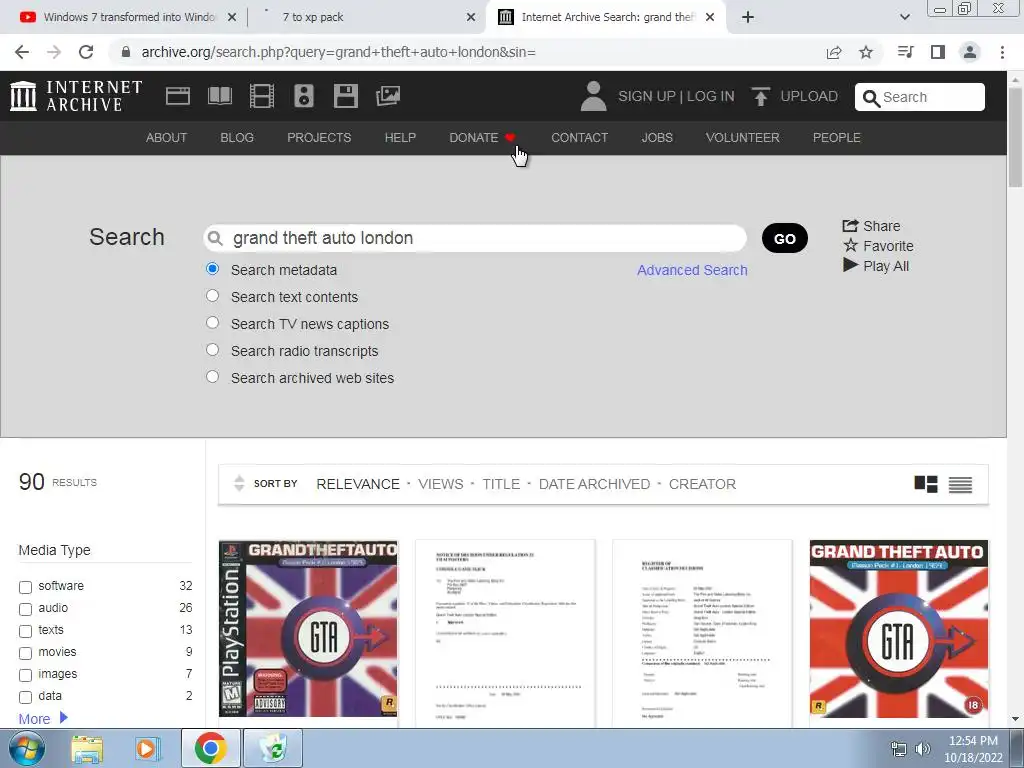Open Advanced Search link
This screenshot has height=768, width=1024.
tap(692, 270)
